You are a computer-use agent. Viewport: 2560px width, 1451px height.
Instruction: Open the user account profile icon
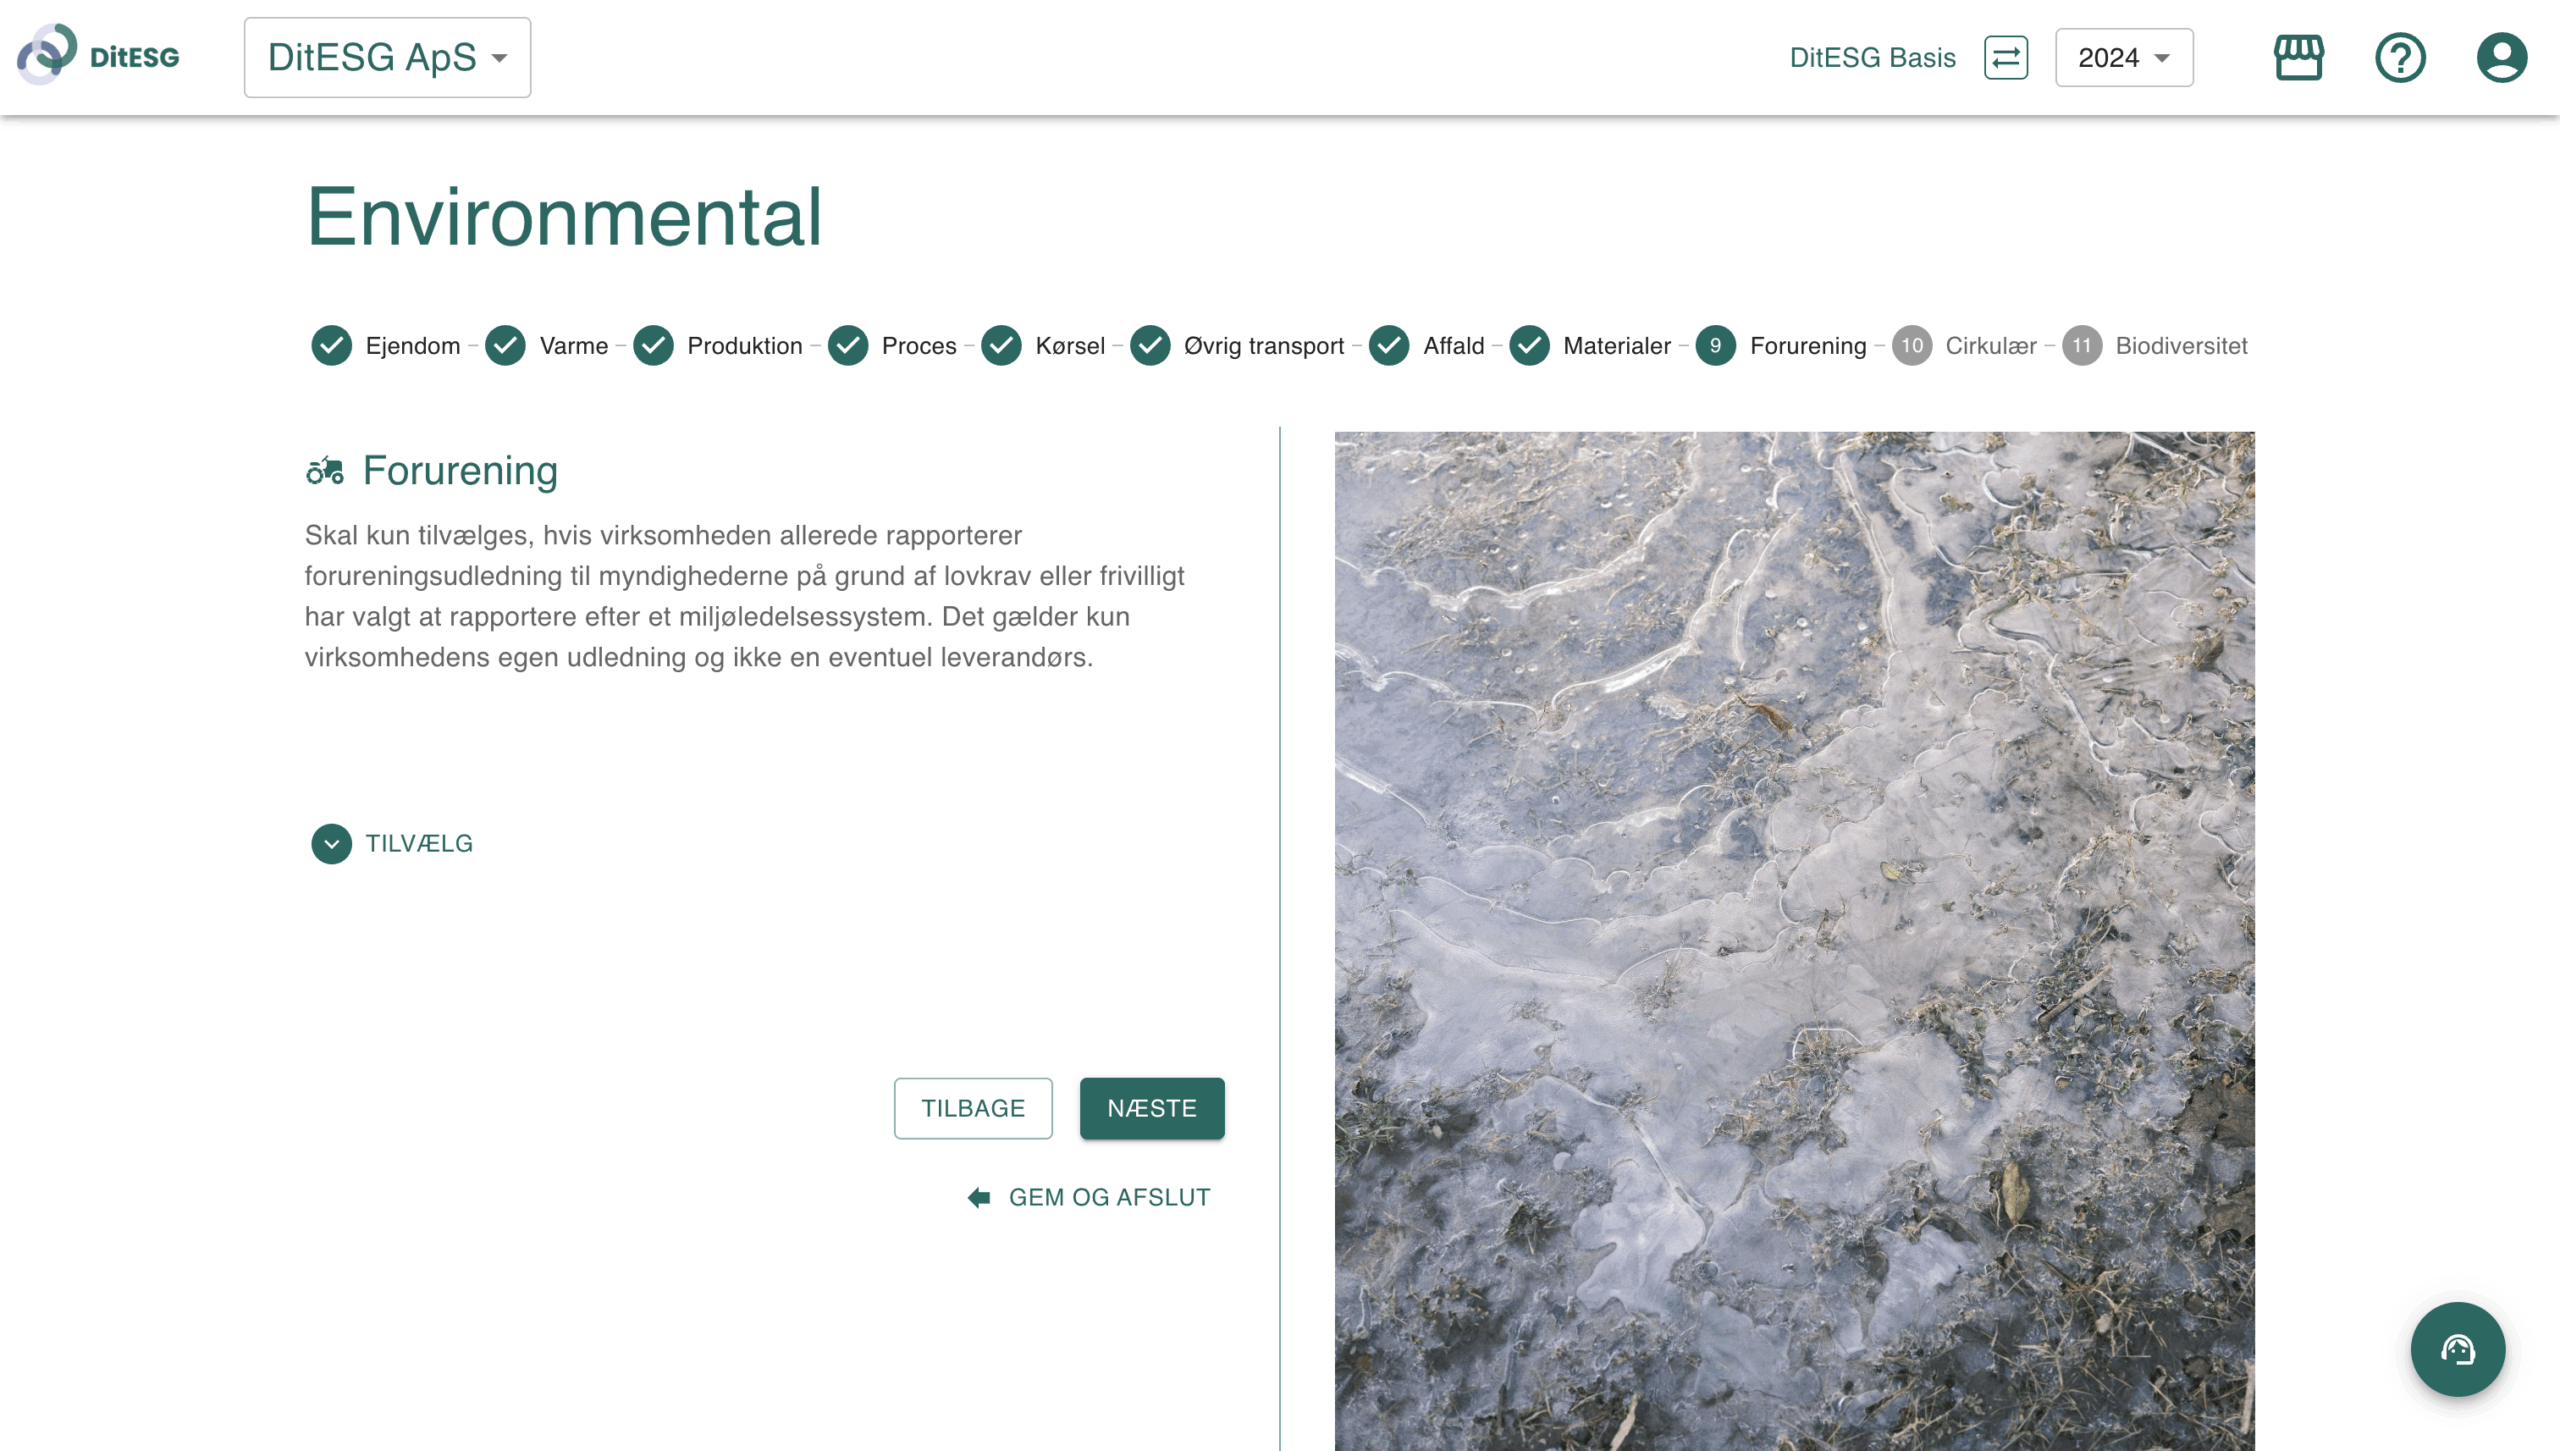[2501, 57]
